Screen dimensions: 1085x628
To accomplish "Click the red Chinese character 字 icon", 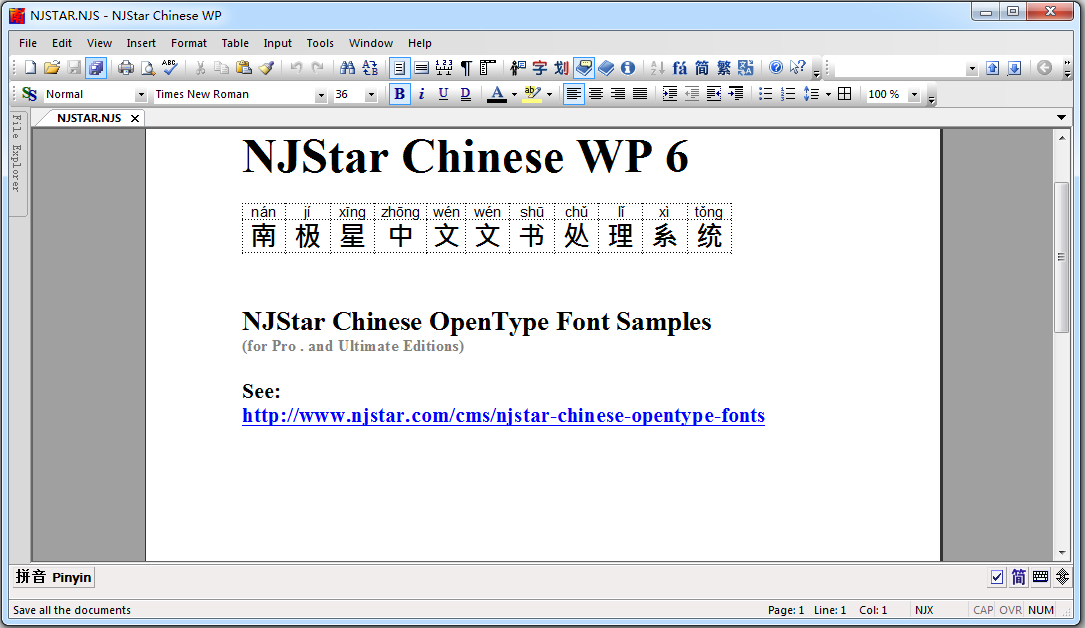I will tap(540, 68).
